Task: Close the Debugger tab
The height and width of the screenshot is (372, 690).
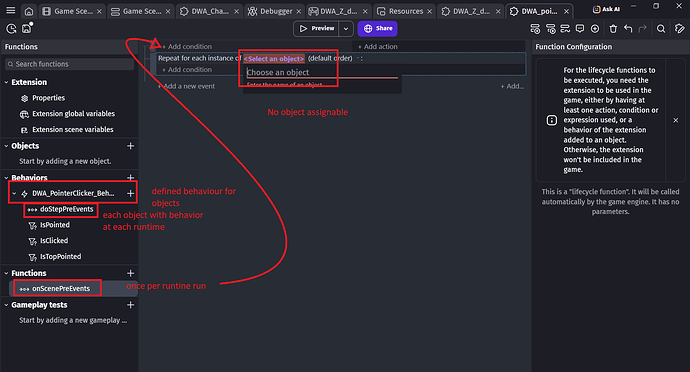Action: tap(299, 11)
